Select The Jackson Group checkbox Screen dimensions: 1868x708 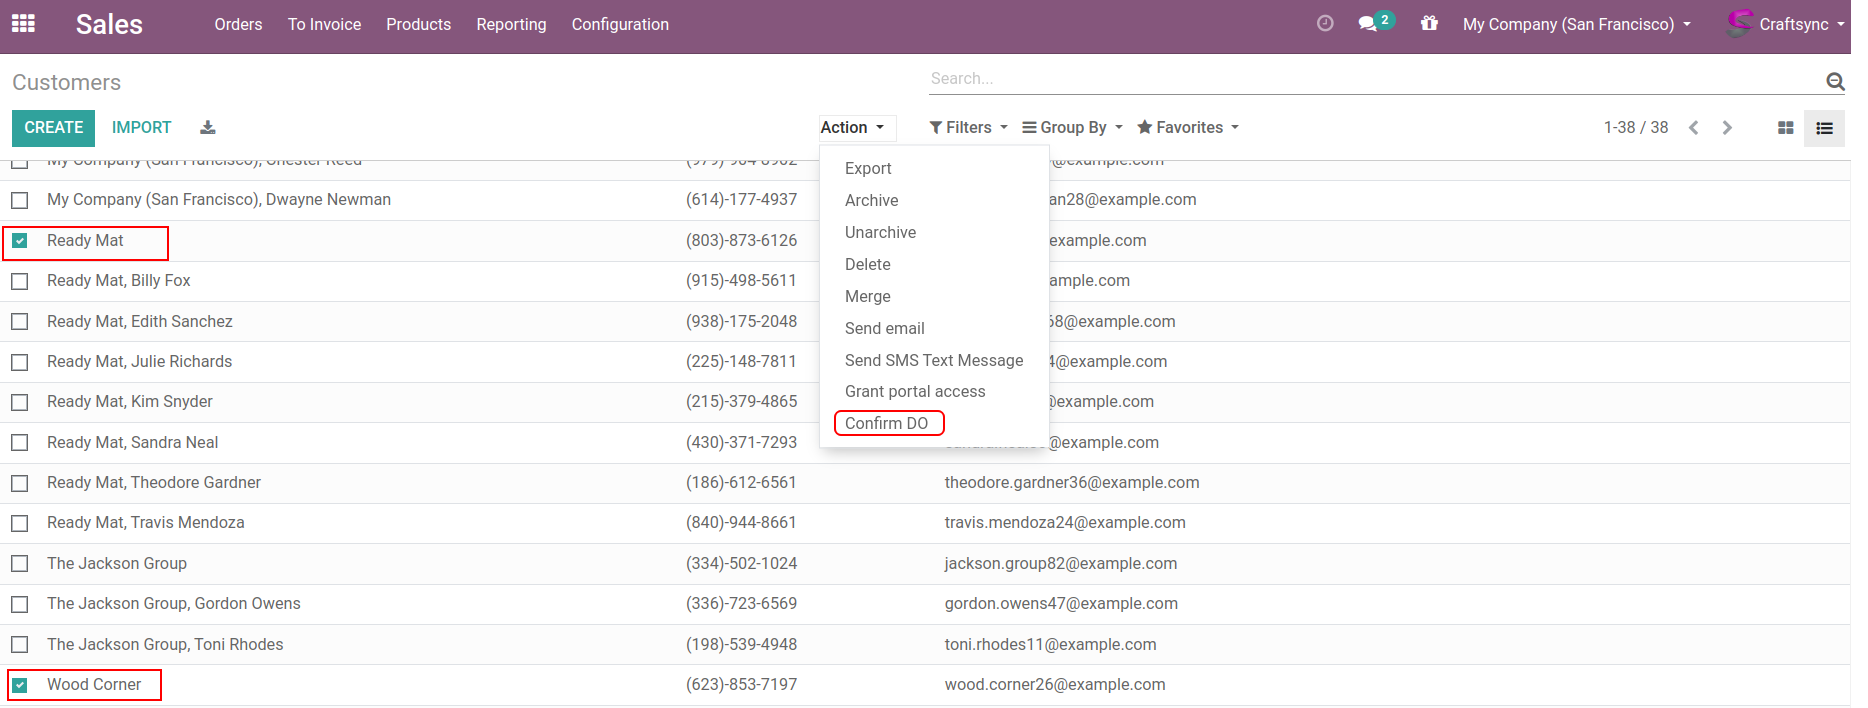coord(20,564)
